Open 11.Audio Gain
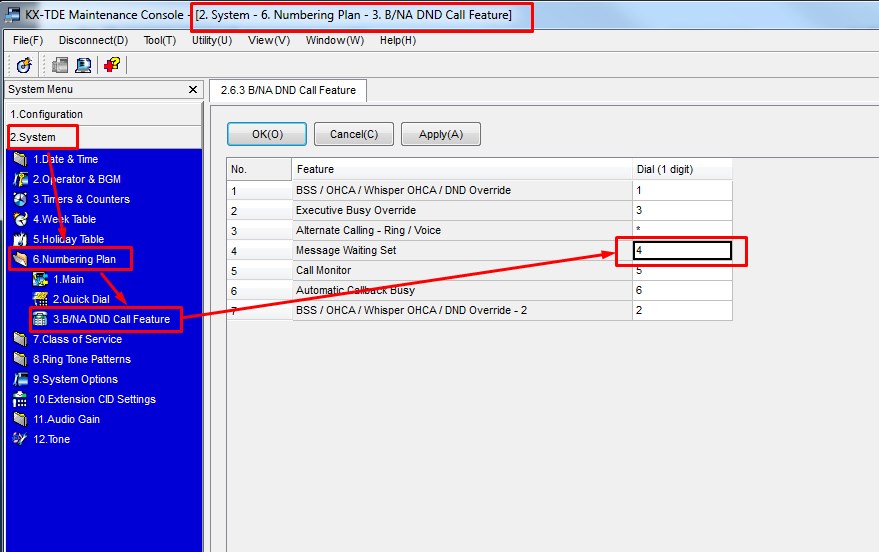The image size is (879, 552). (x=66, y=419)
